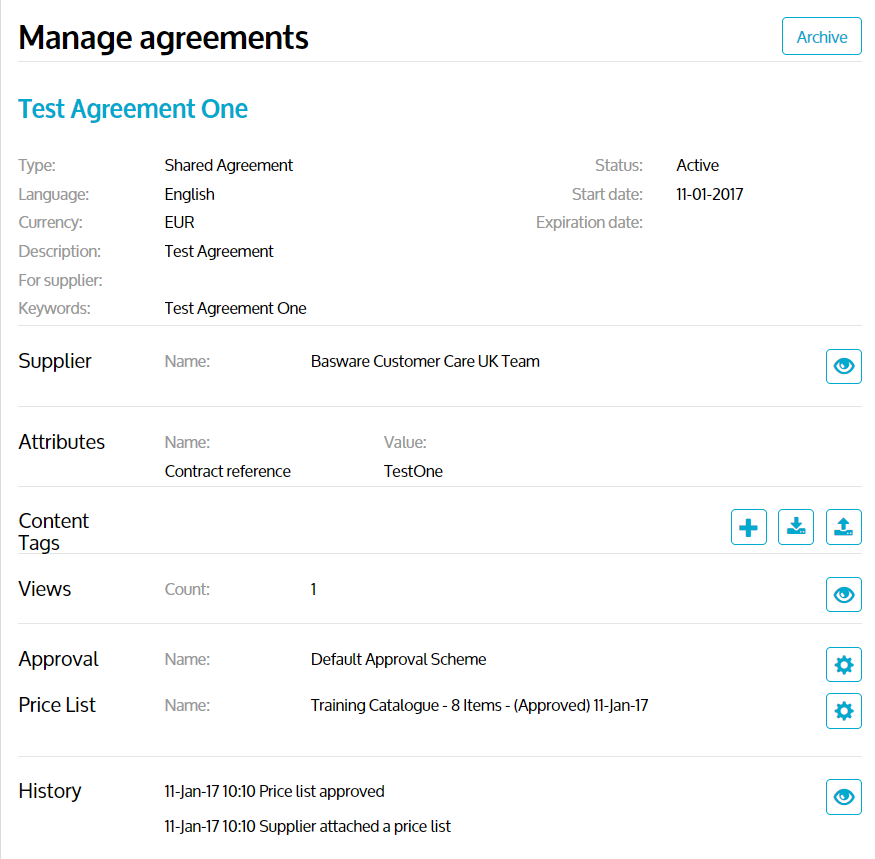Show agreement Views with the eye icon

[843, 595]
